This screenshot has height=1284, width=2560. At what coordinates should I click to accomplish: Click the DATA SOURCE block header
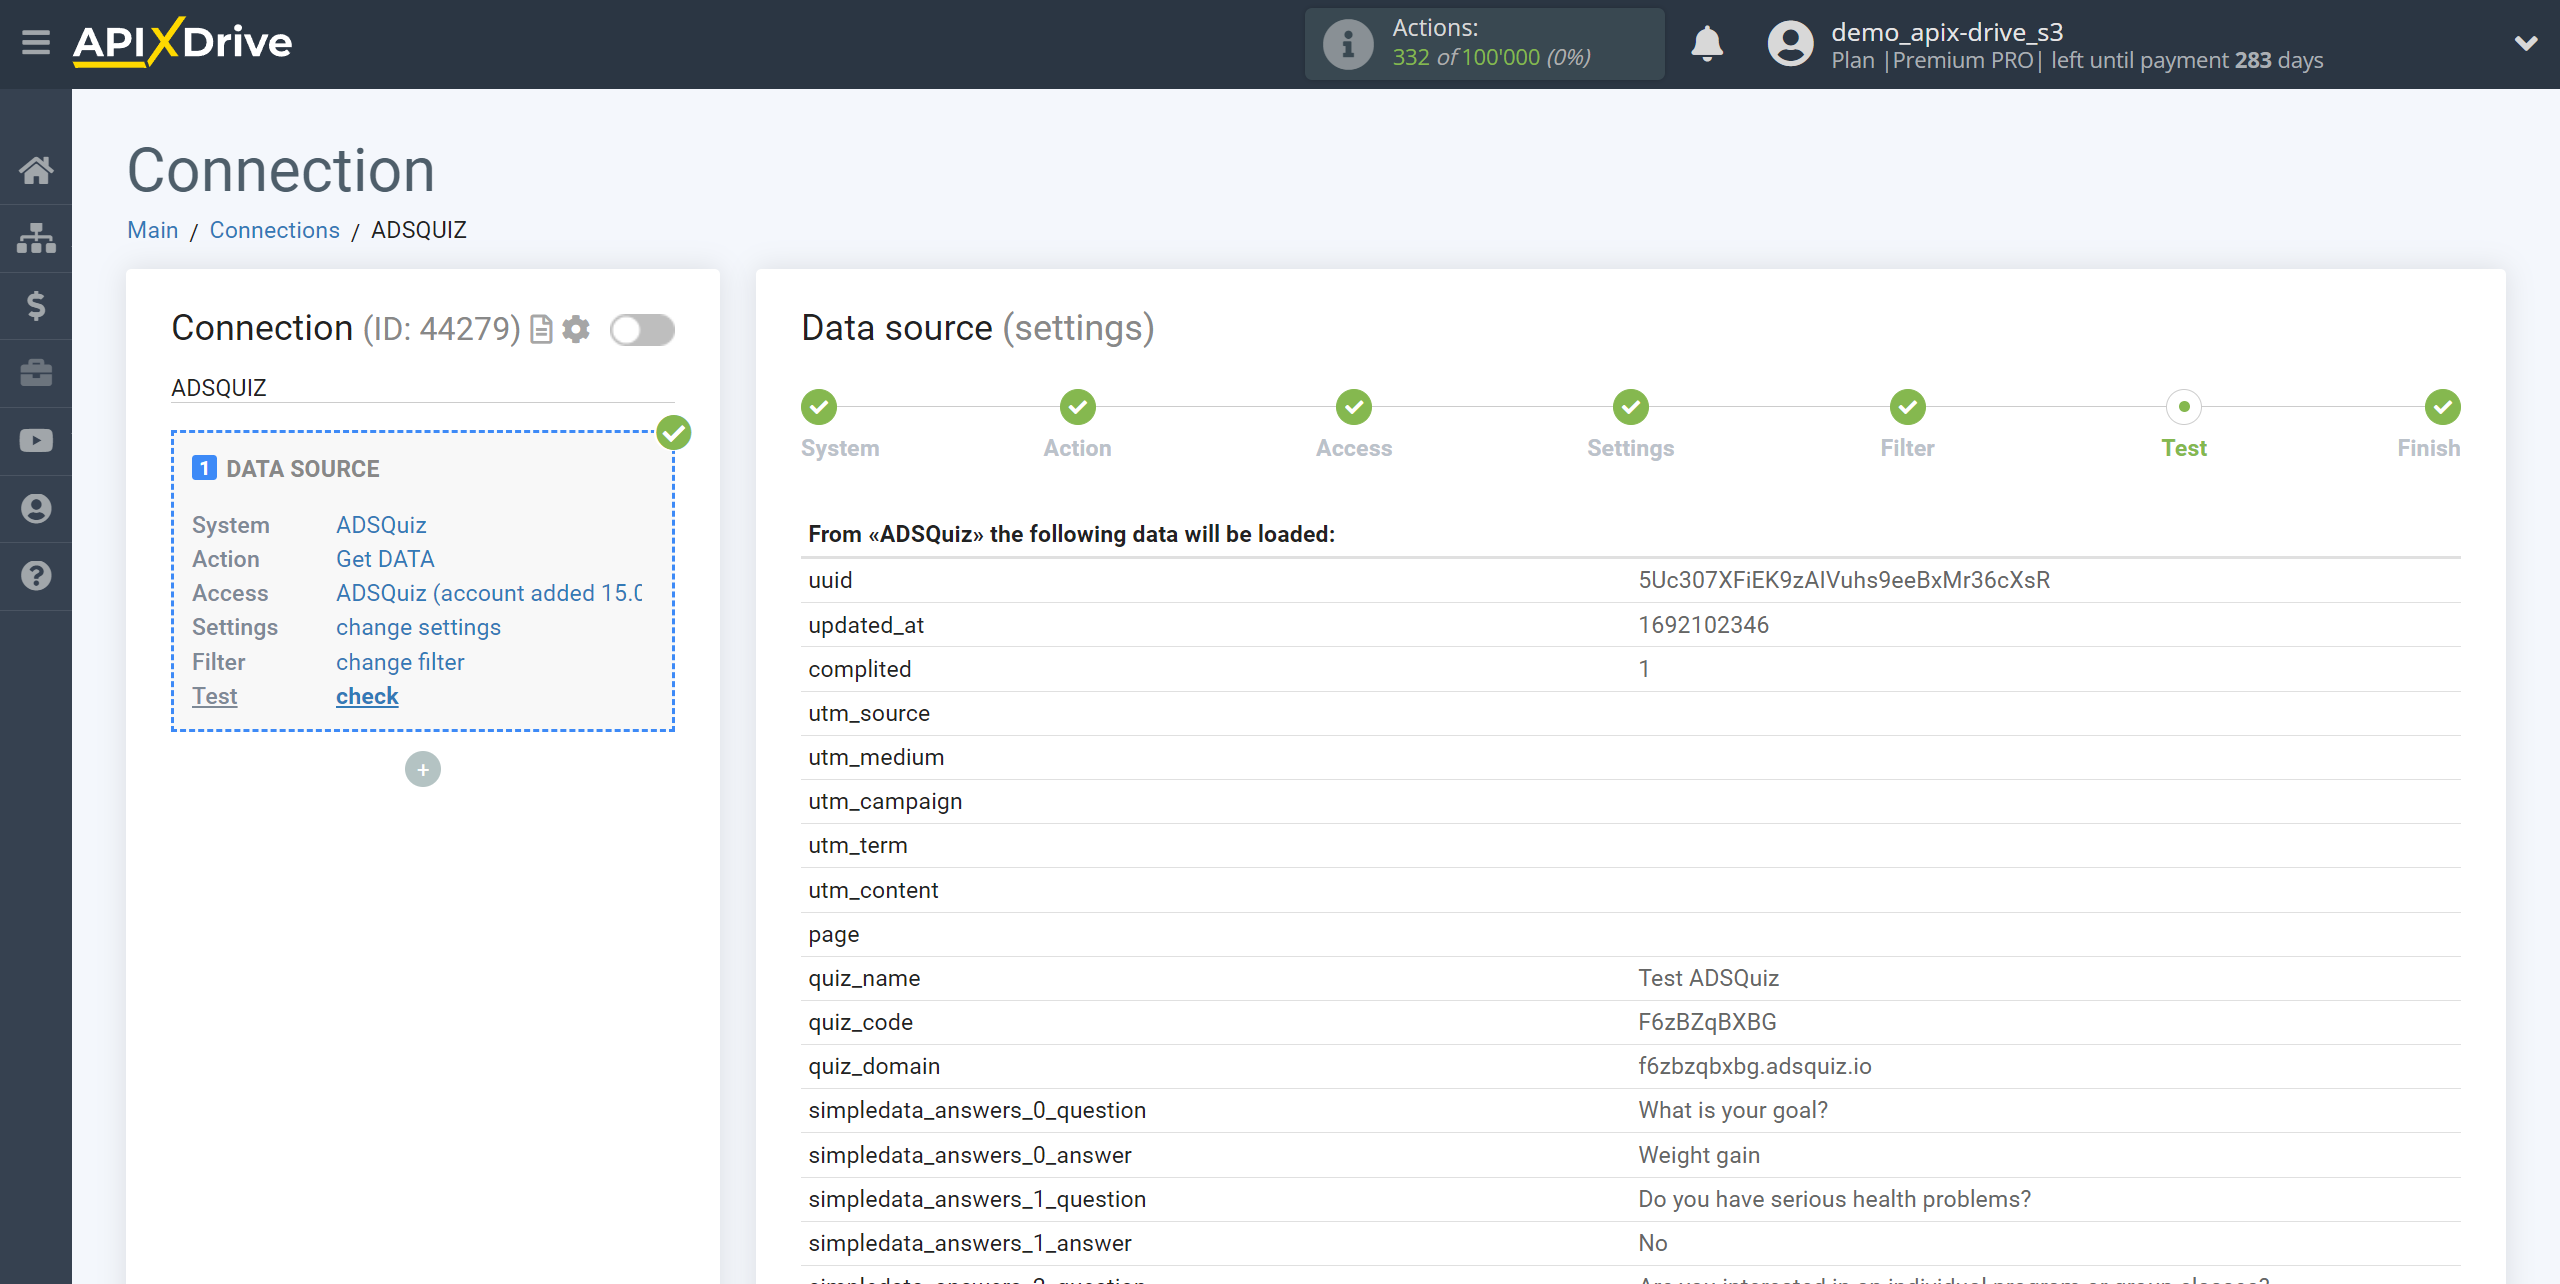coord(303,469)
